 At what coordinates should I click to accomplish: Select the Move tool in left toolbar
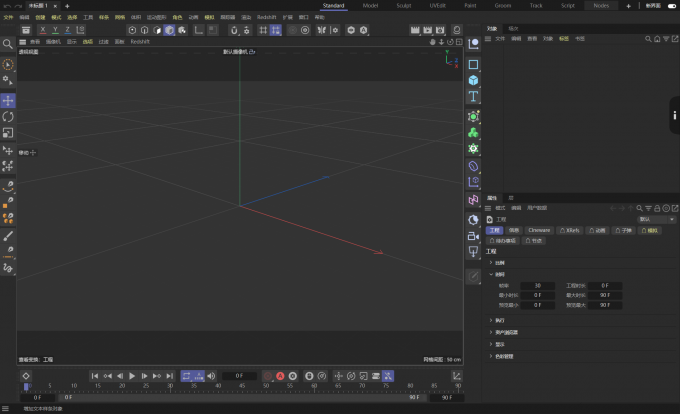click(x=8, y=101)
